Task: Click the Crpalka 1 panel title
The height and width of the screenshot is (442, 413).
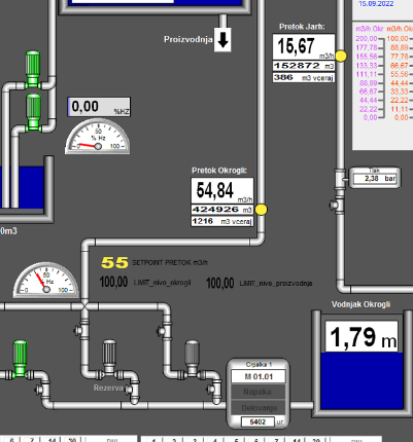Action: [258, 364]
